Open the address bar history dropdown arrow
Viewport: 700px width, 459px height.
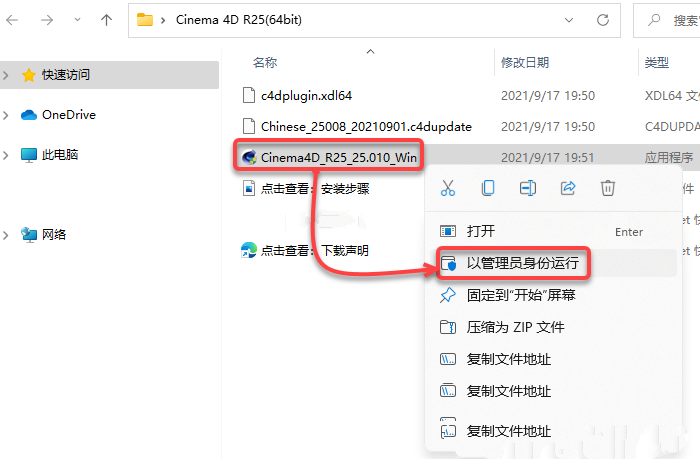click(x=569, y=20)
